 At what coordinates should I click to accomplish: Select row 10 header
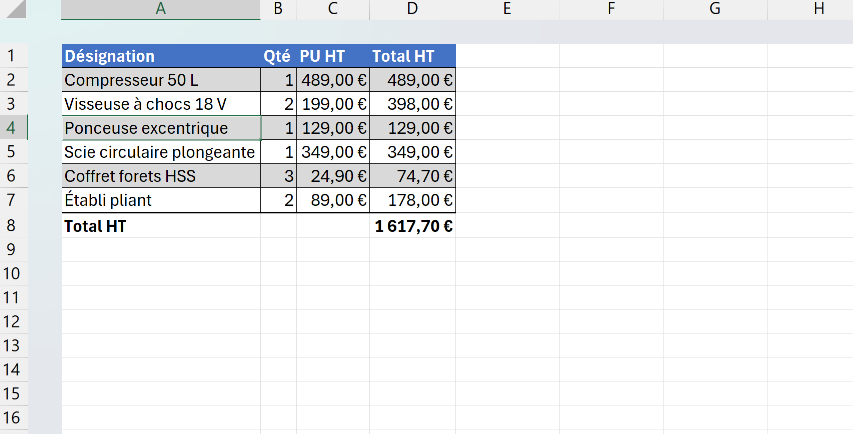coord(14,273)
